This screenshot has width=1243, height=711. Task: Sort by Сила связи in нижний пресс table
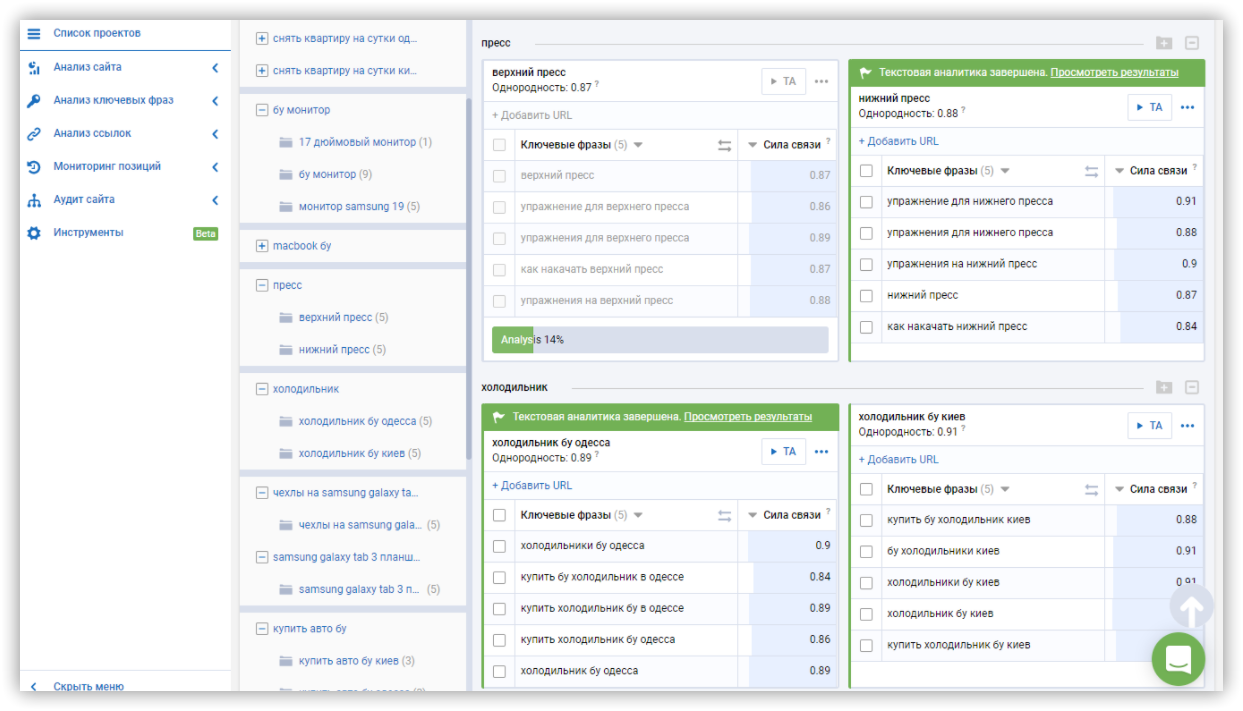1150,171
